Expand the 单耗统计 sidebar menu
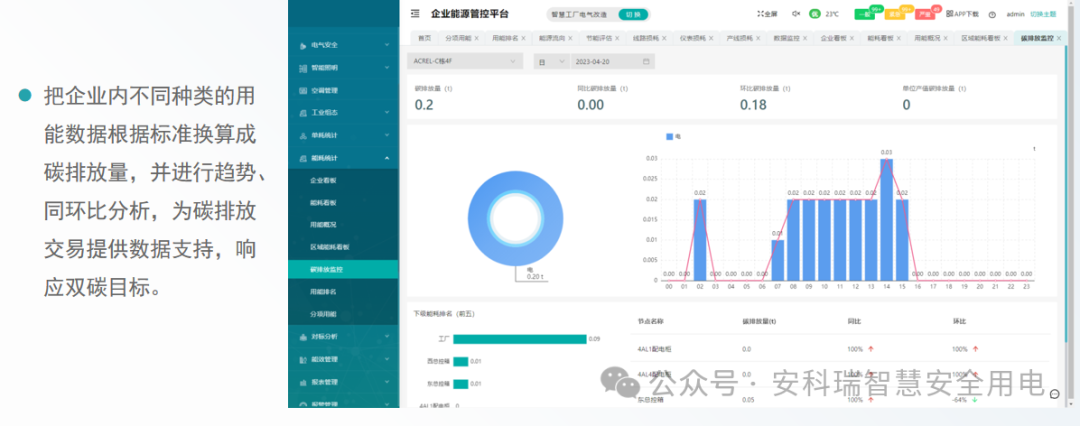Viewport: 1080px width, 426px height. pos(343,135)
